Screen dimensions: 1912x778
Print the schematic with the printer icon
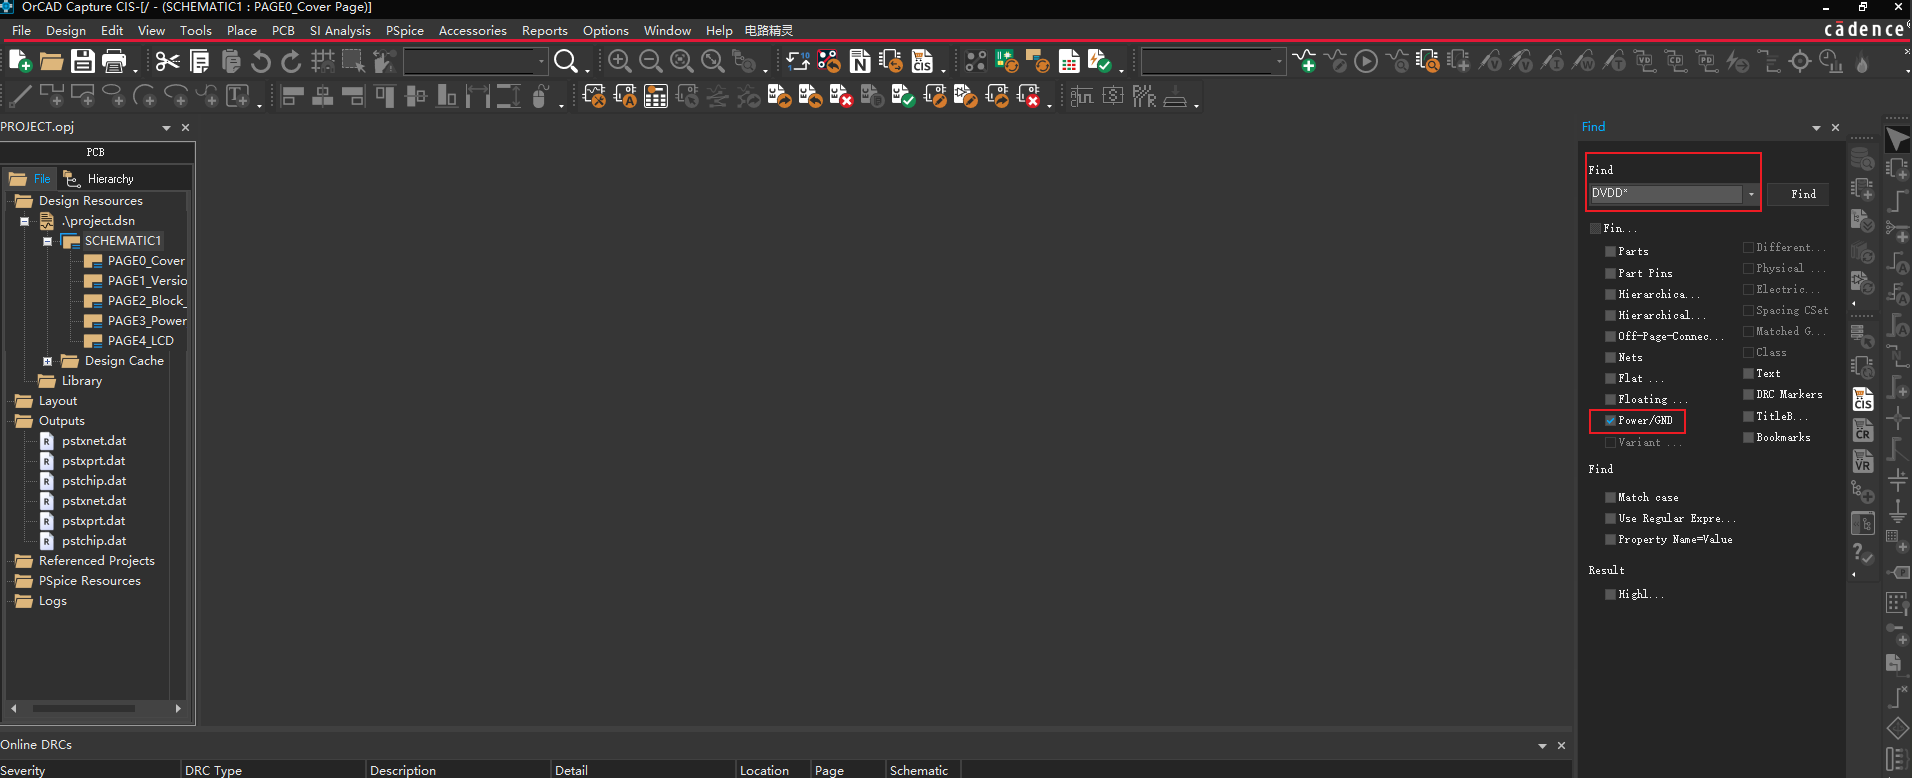click(114, 61)
